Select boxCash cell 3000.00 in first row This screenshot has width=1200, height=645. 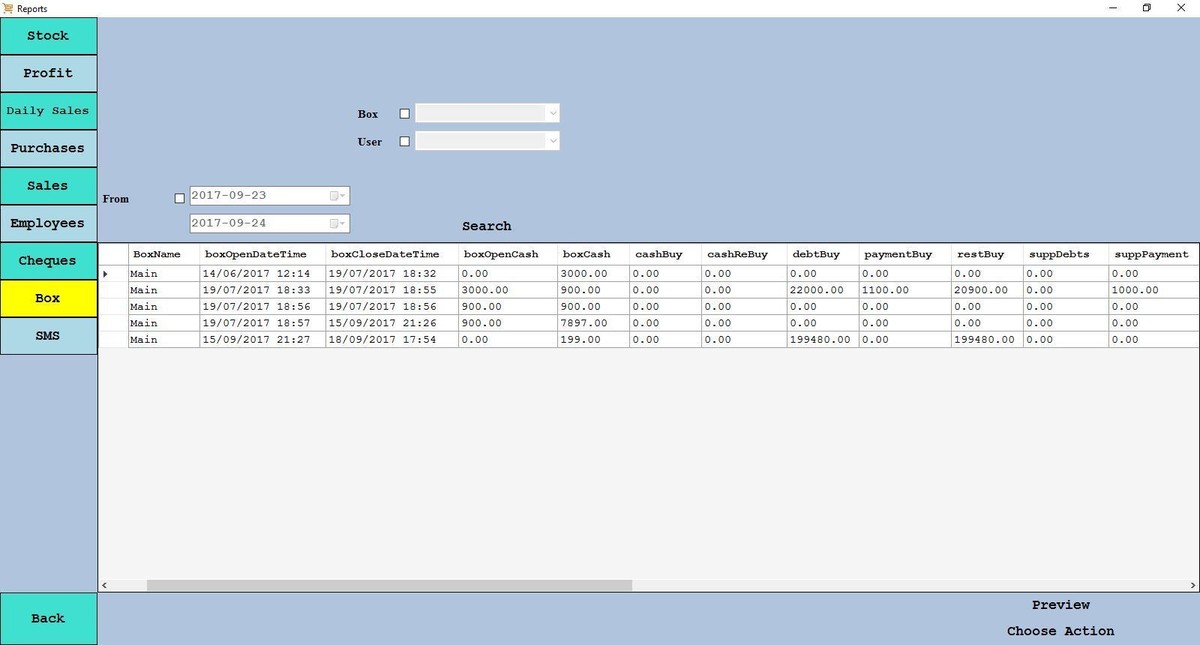593,273
